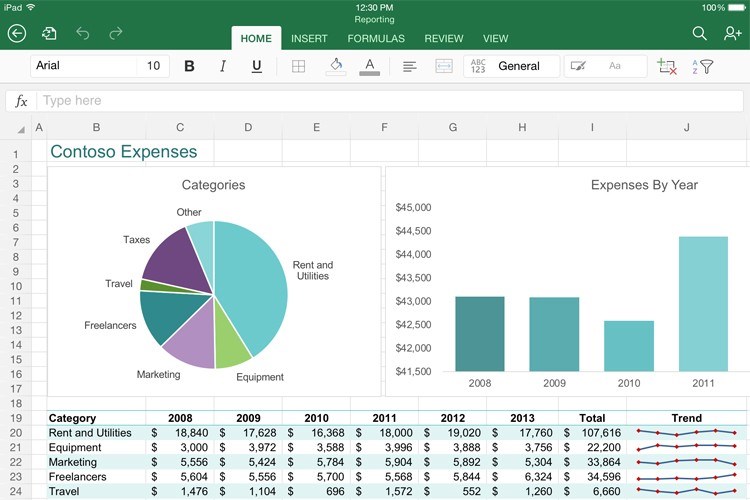This screenshot has width=750, height=500.
Task: Select the Travel row label
Action: [64, 491]
